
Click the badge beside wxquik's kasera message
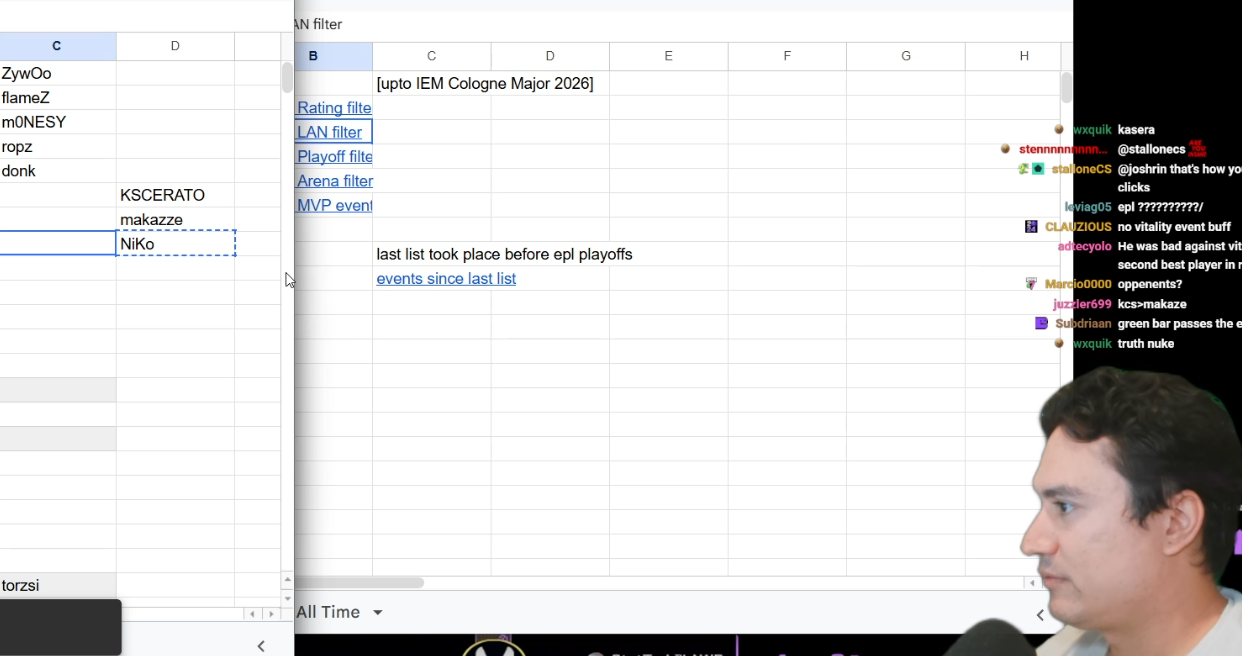(x=1059, y=130)
